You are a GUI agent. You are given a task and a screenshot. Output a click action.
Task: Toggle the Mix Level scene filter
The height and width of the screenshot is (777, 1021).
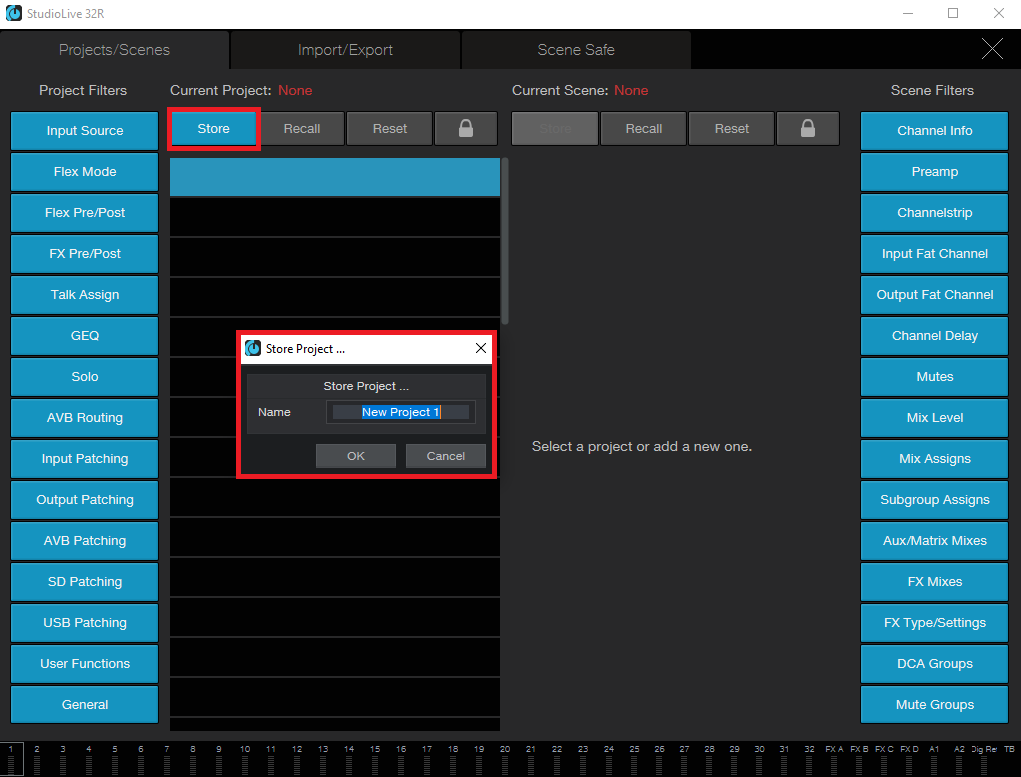click(x=934, y=418)
